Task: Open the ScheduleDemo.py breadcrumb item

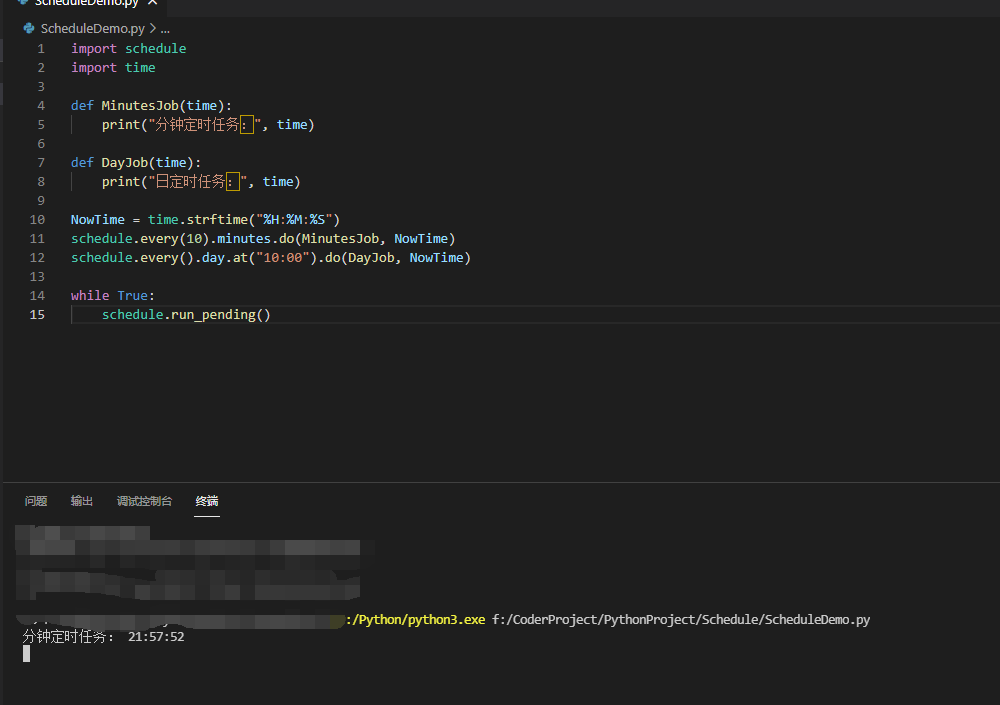Action: (92, 28)
